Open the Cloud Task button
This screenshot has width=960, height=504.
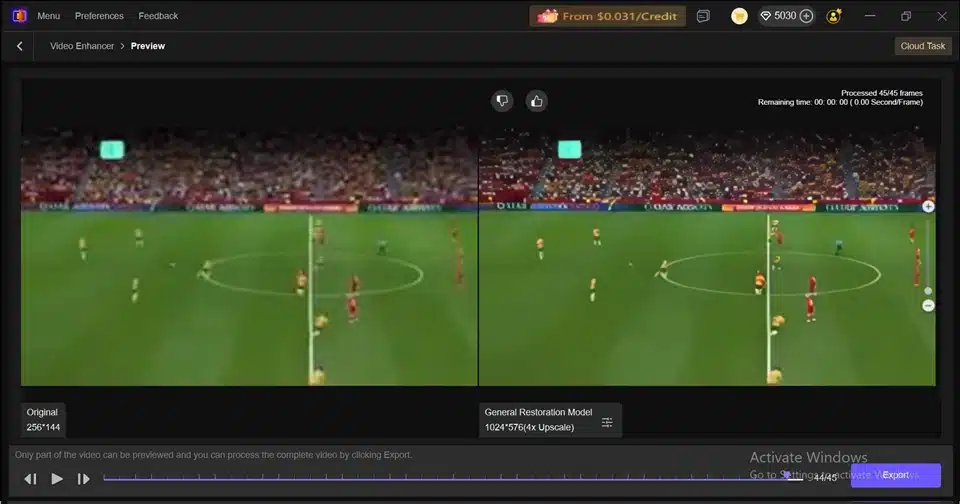pyautogui.click(x=923, y=46)
